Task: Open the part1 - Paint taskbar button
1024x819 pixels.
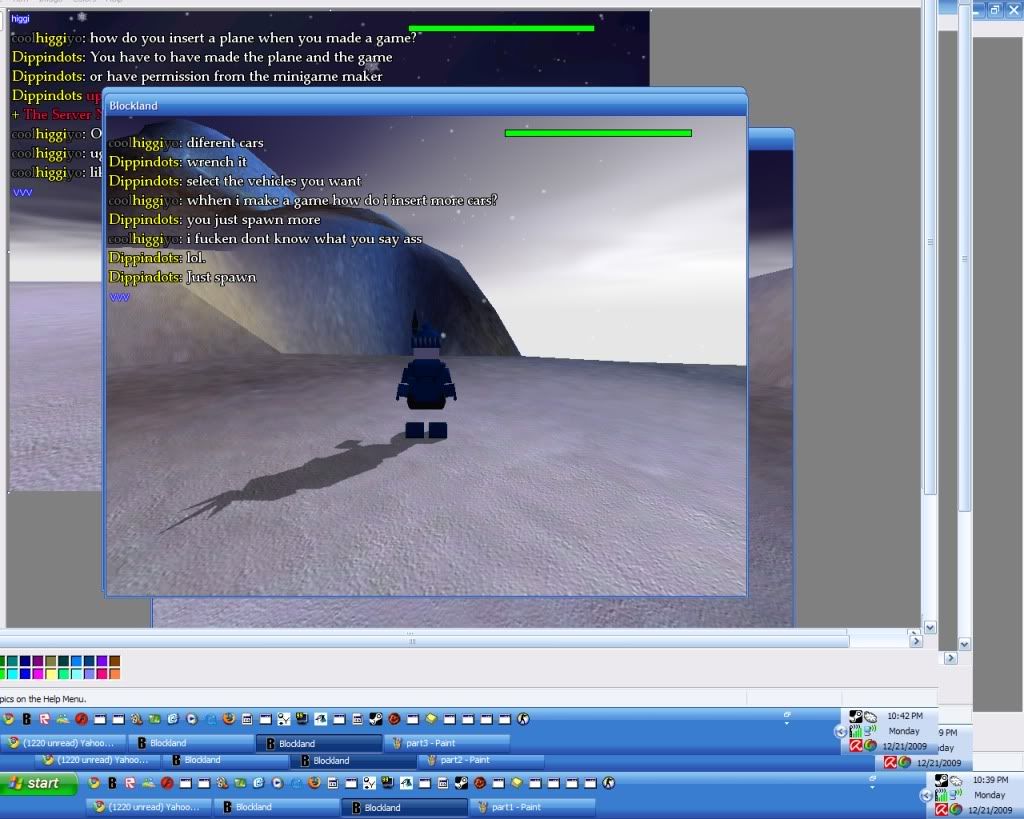Action: point(534,807)
